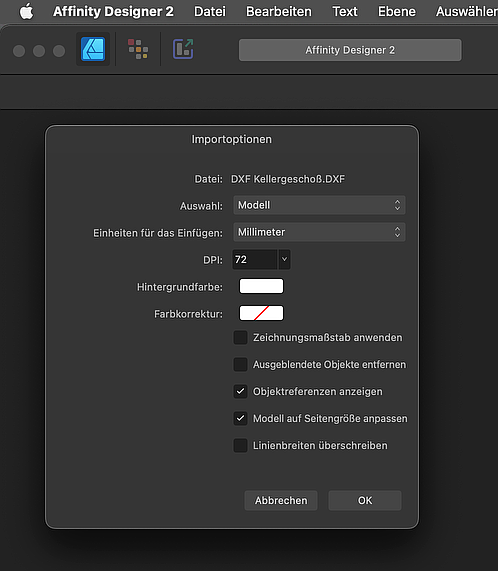Confirm import with OK button
The height and width of the screenshot is (571, 498).
point(365,500)
